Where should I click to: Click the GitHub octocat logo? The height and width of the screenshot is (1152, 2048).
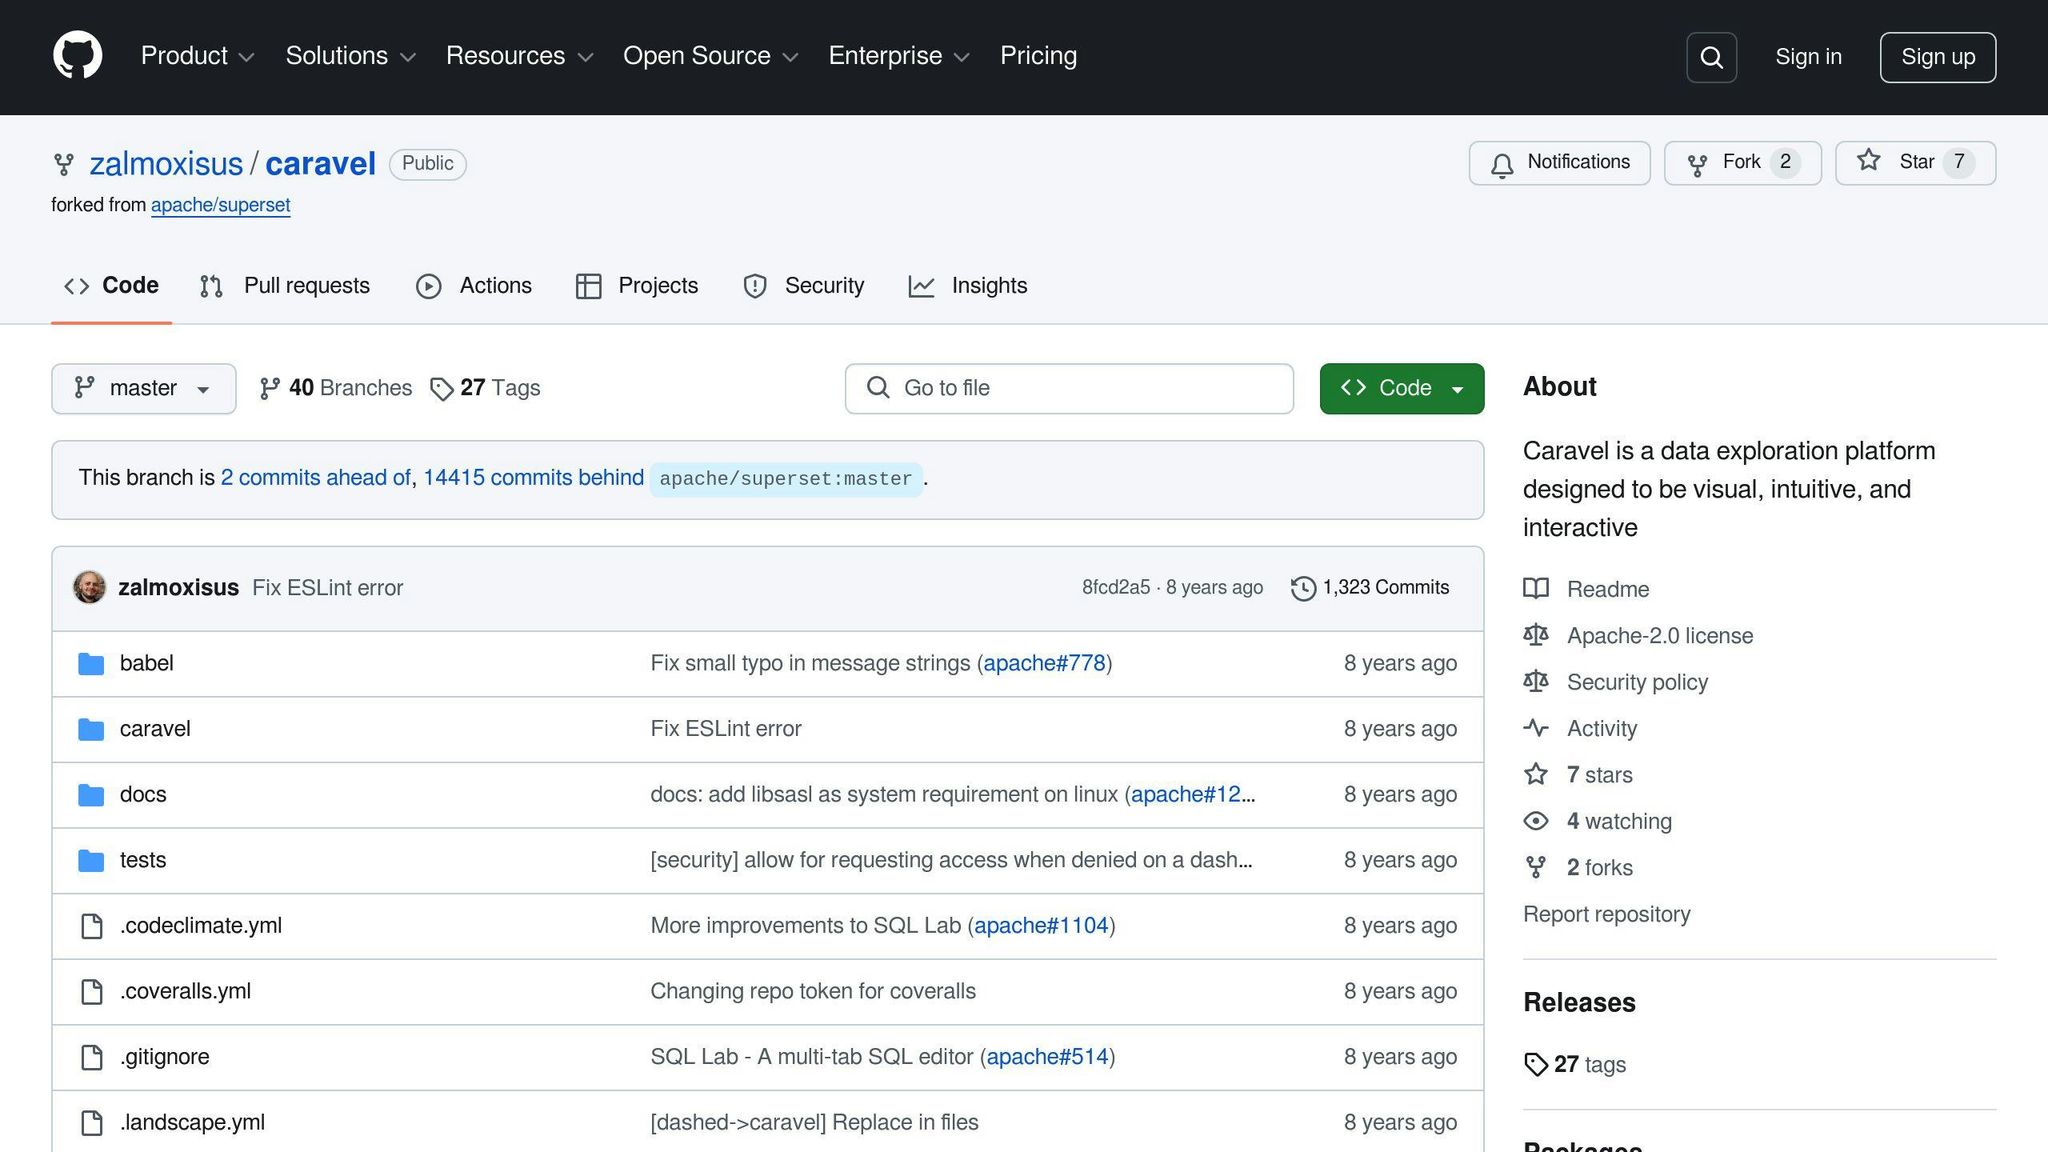[x=78, y=55]
